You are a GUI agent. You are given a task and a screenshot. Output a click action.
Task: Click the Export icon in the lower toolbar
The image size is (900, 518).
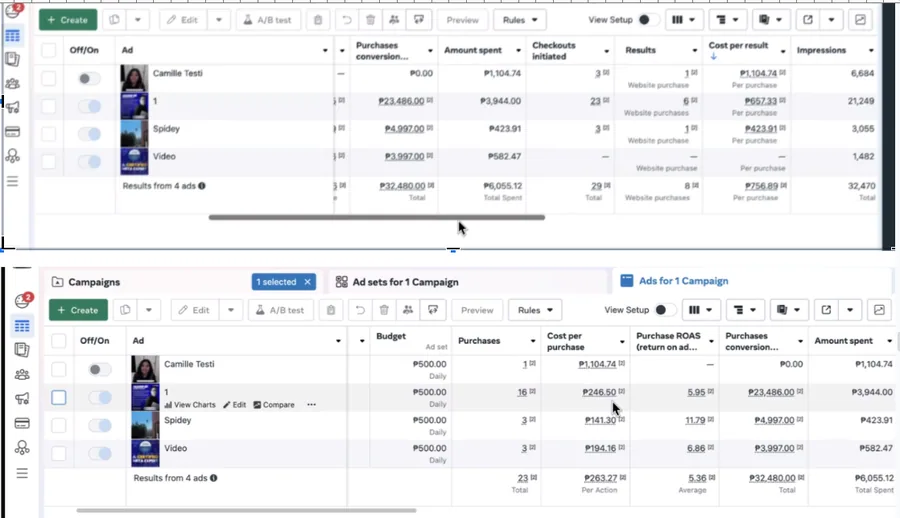tap(826, 310)
